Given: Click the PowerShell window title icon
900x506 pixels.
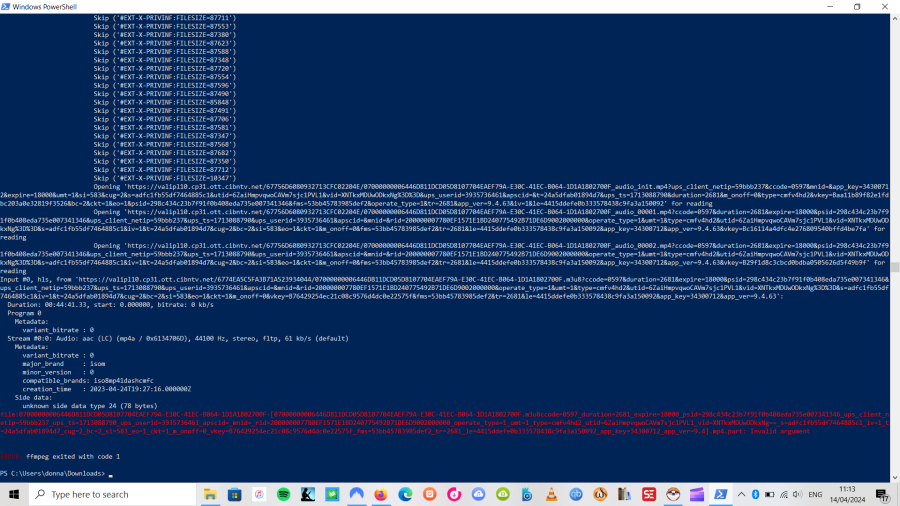Looking at the screenshot, I should point(6,6).
